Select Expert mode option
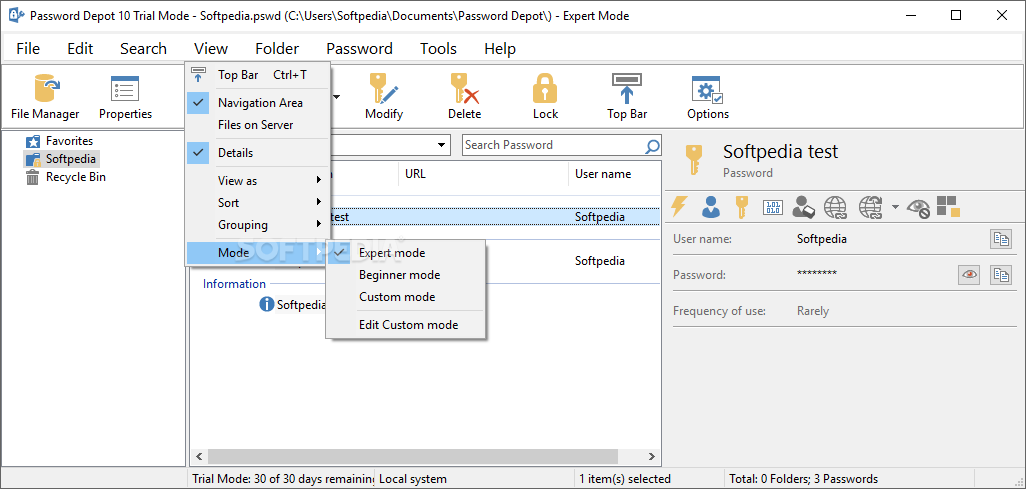Image resolution: width=1026 pixels, height=489 pixels. pos(406,253)
